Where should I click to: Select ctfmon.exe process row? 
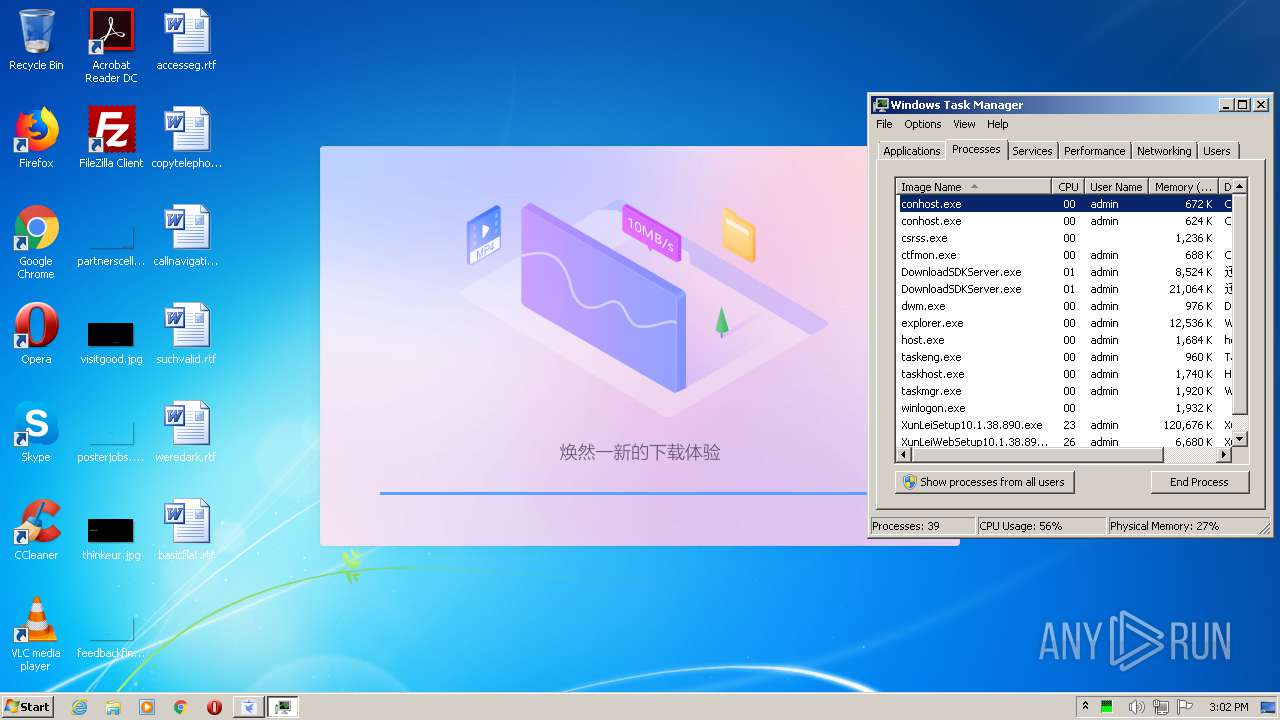click(1064, 255)
